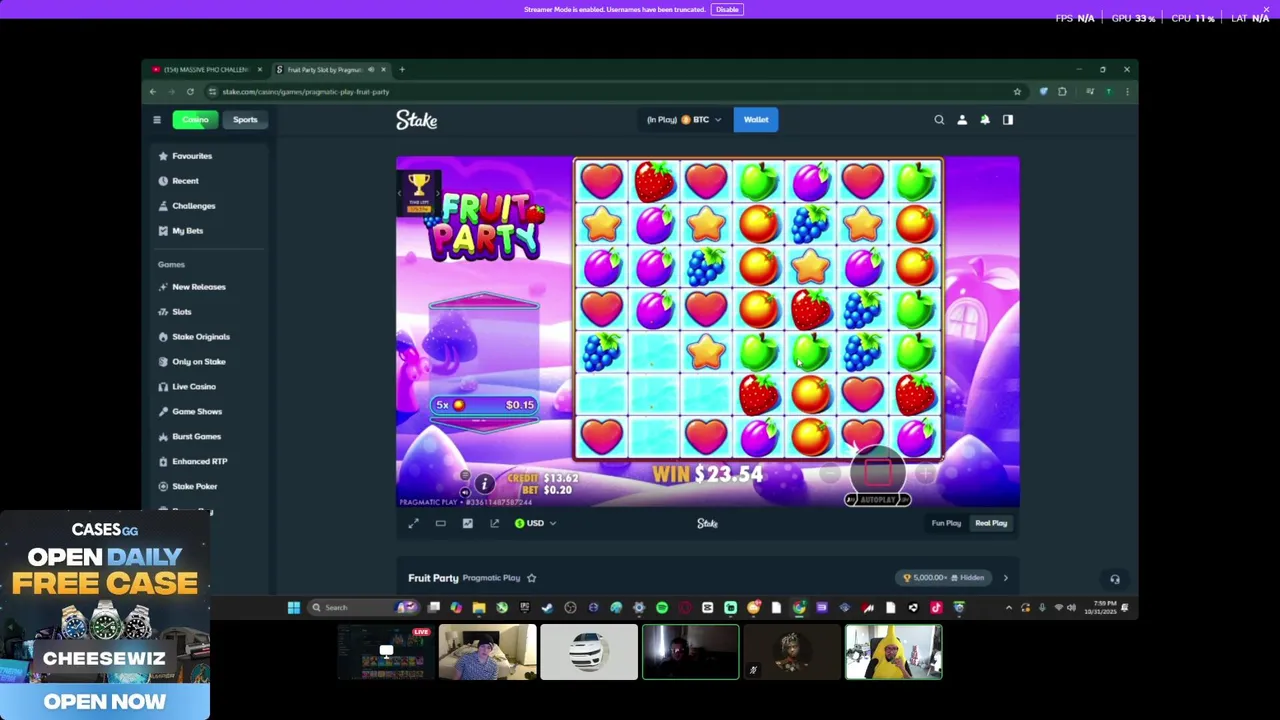Open Stake site search

pyautogui.click(x=939, y=120)
